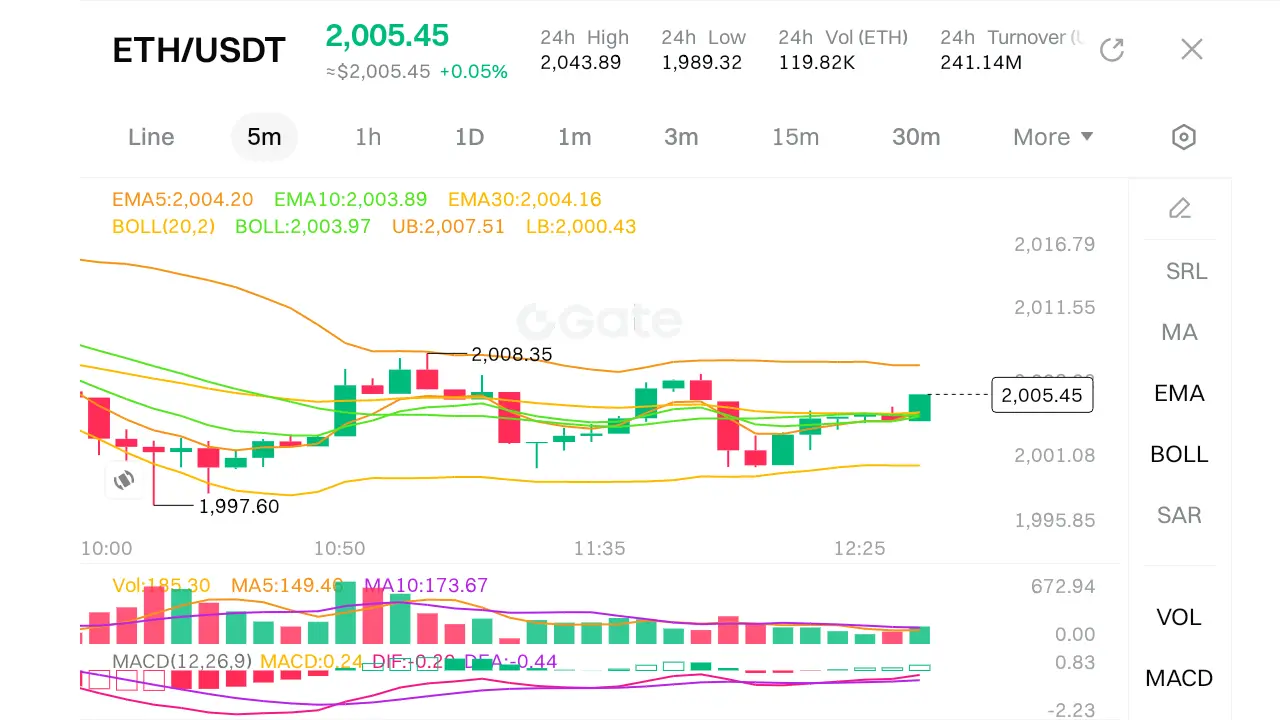This screenshot has width=1280, height=720.
Task: Click the 1,997.60 low marker label
Action: pos(239,506)
